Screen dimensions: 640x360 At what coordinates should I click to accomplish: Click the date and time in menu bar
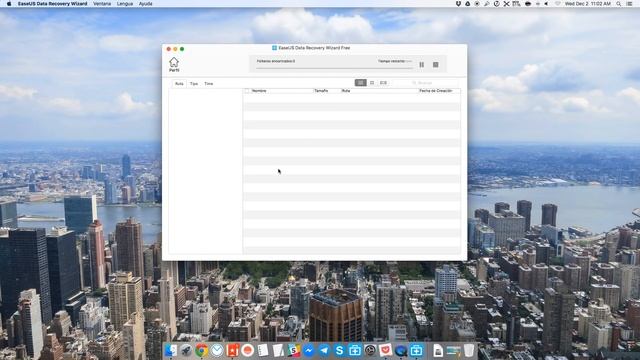point(587,4)
